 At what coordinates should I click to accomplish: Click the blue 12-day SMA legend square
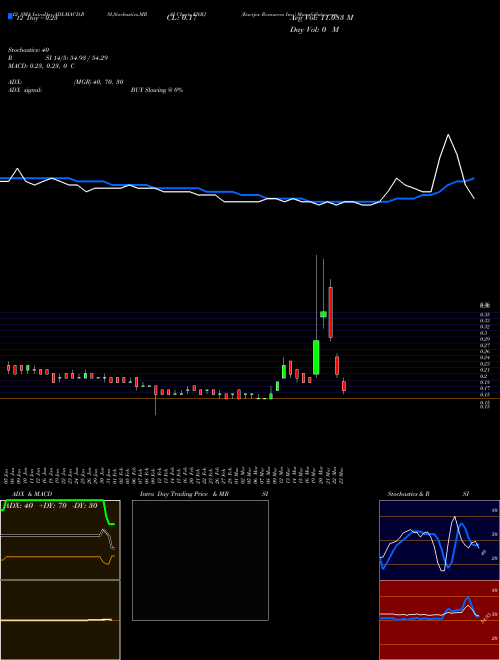pyautogui.click(x=10, y=16)
